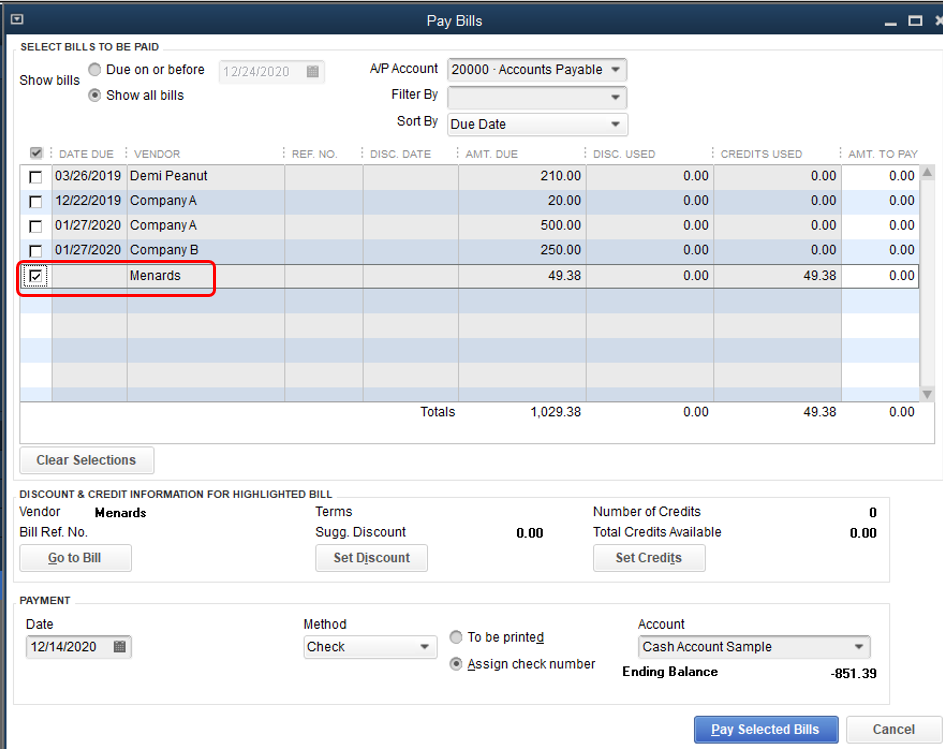Click the Cancel button
Viewport: 943px width, 749px height.
pyautogui.click(x=893, y=729)
